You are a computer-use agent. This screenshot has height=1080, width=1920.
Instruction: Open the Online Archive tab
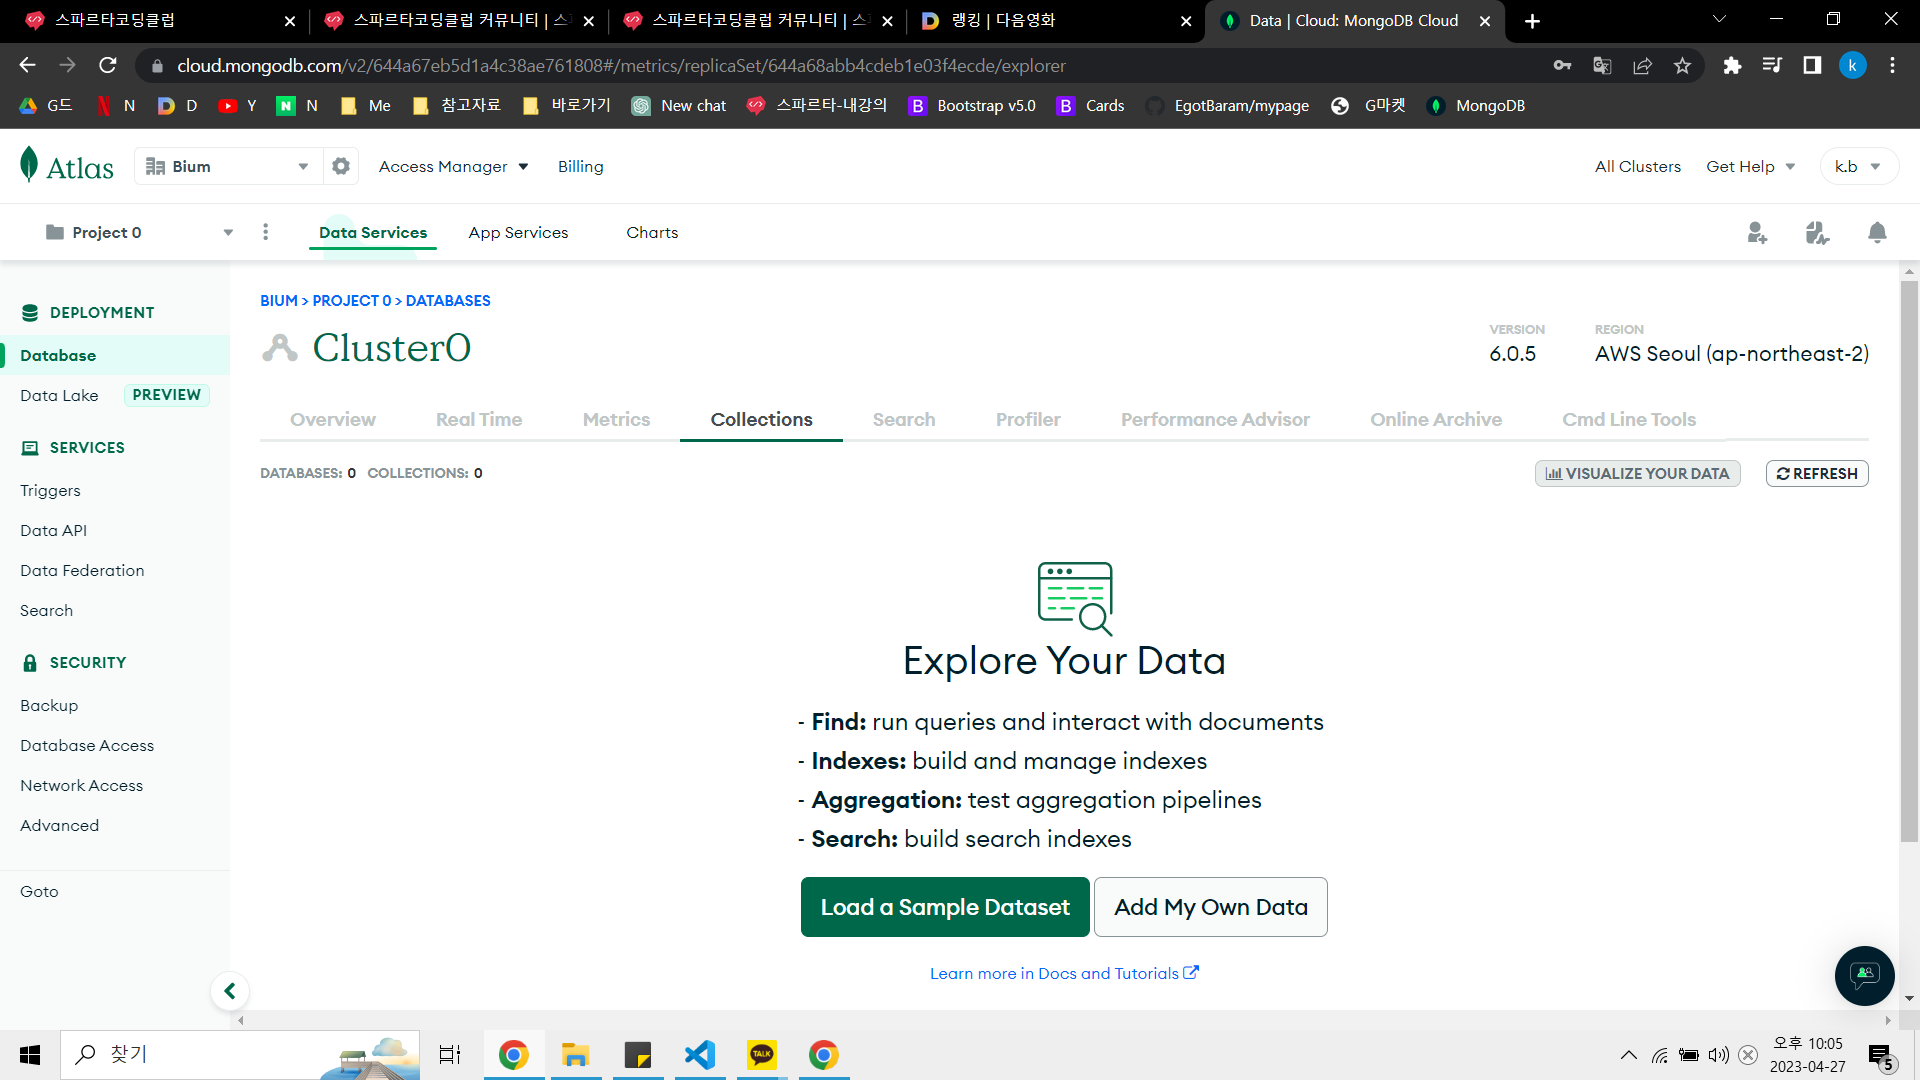(1436, 419)
